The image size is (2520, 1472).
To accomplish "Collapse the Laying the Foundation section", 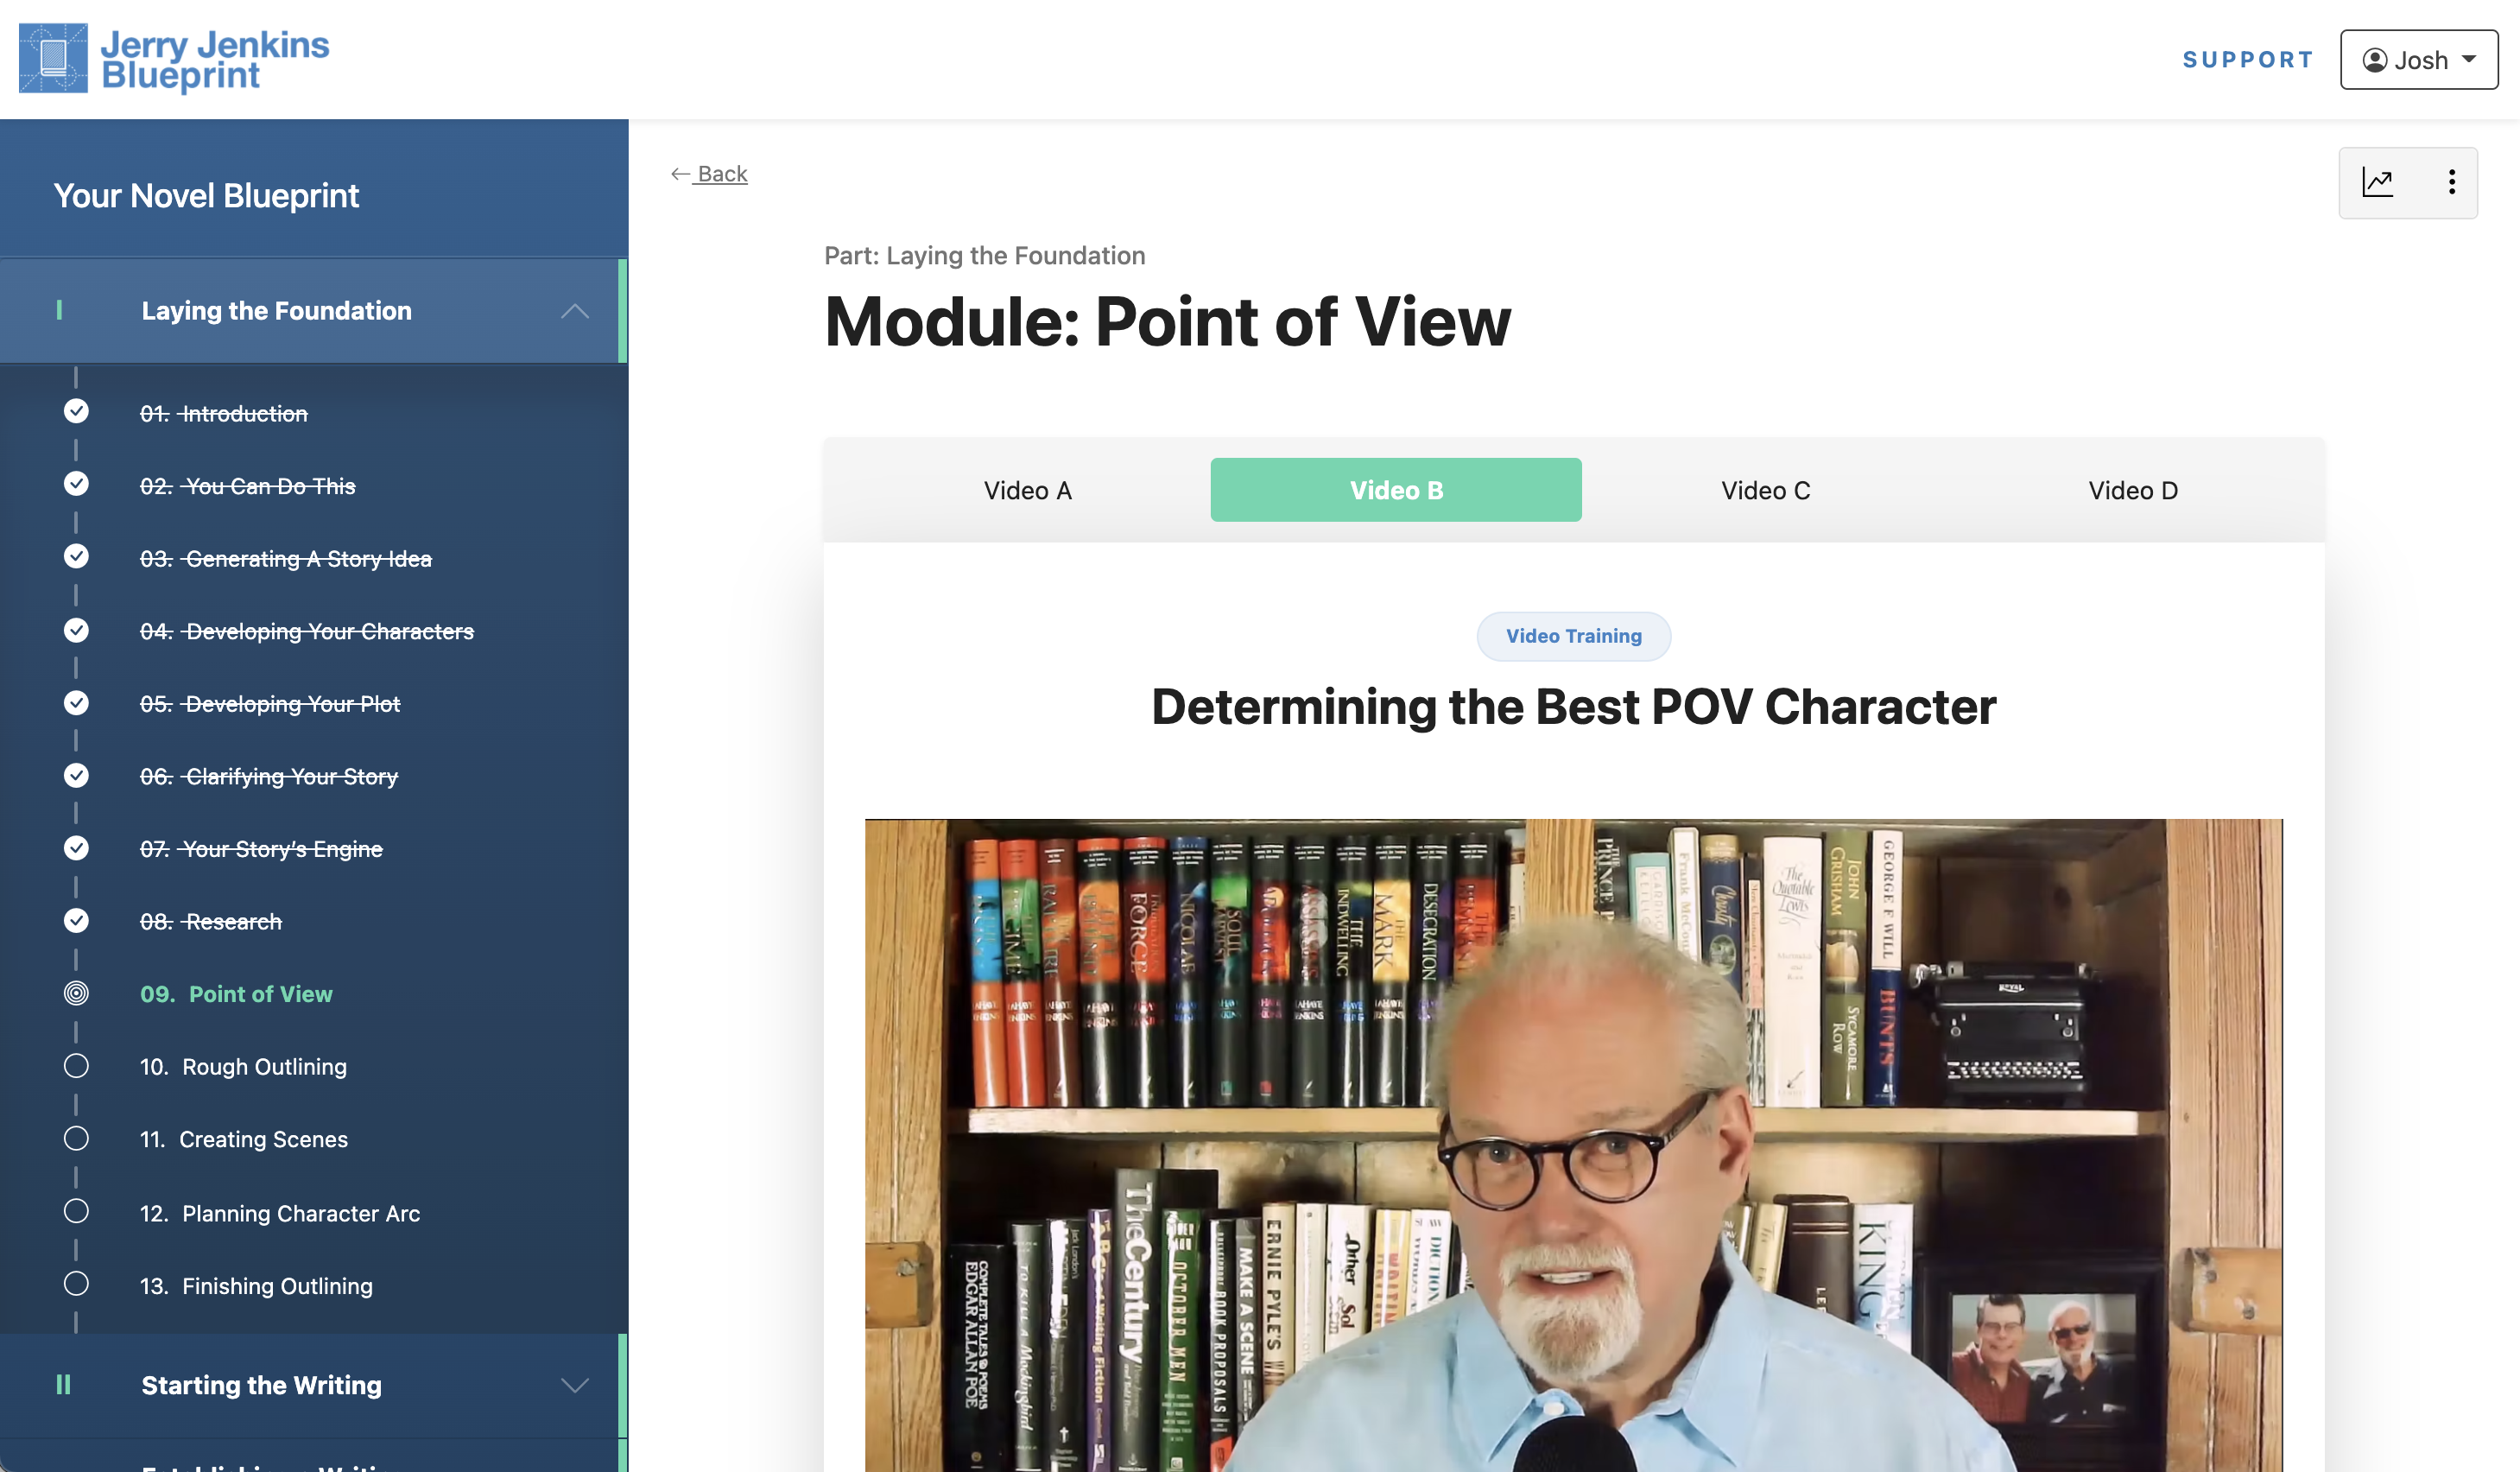I will pos(574,311).
